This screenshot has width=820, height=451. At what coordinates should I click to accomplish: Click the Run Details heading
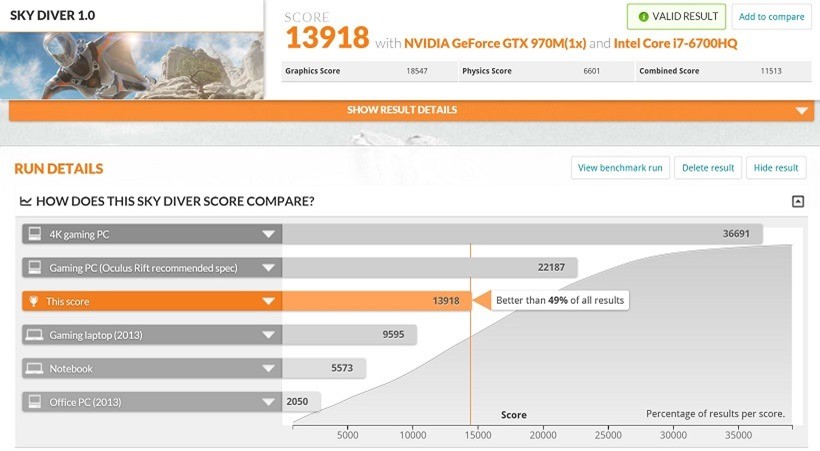pos(59,168)
